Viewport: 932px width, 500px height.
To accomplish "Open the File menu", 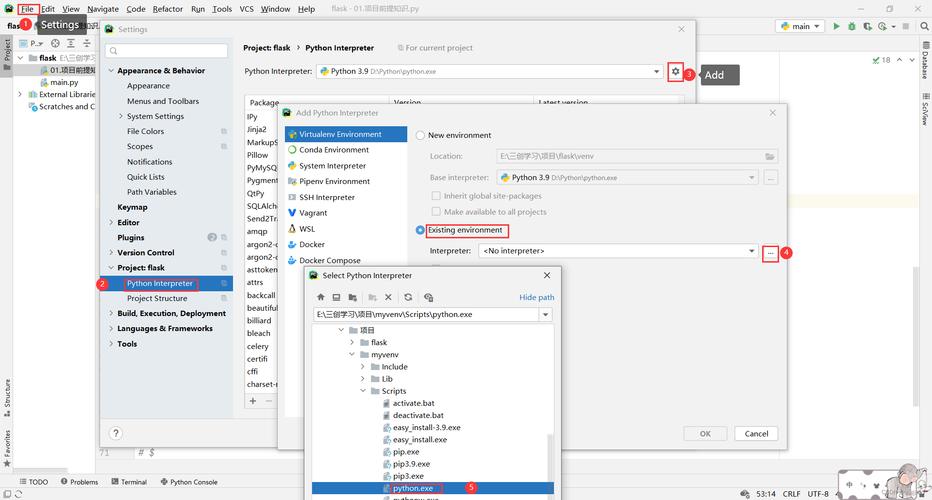I will pyautogui.click(x=27, y=9).
